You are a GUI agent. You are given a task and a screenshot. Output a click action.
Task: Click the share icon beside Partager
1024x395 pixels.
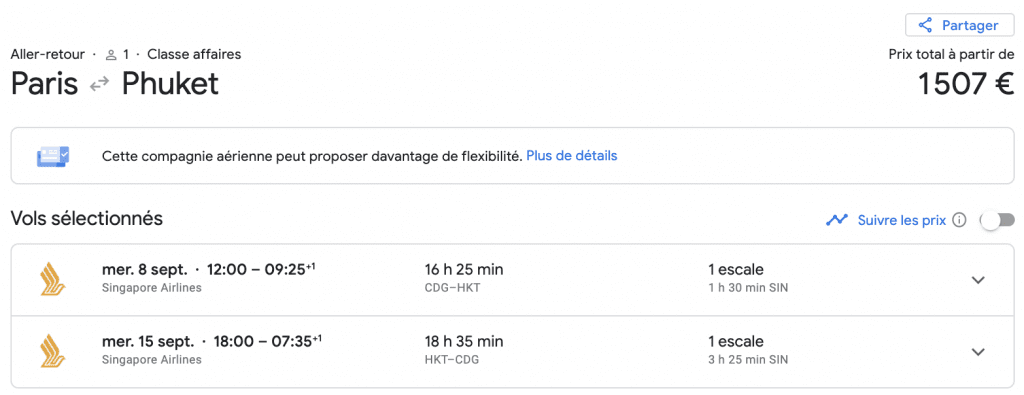925,25
